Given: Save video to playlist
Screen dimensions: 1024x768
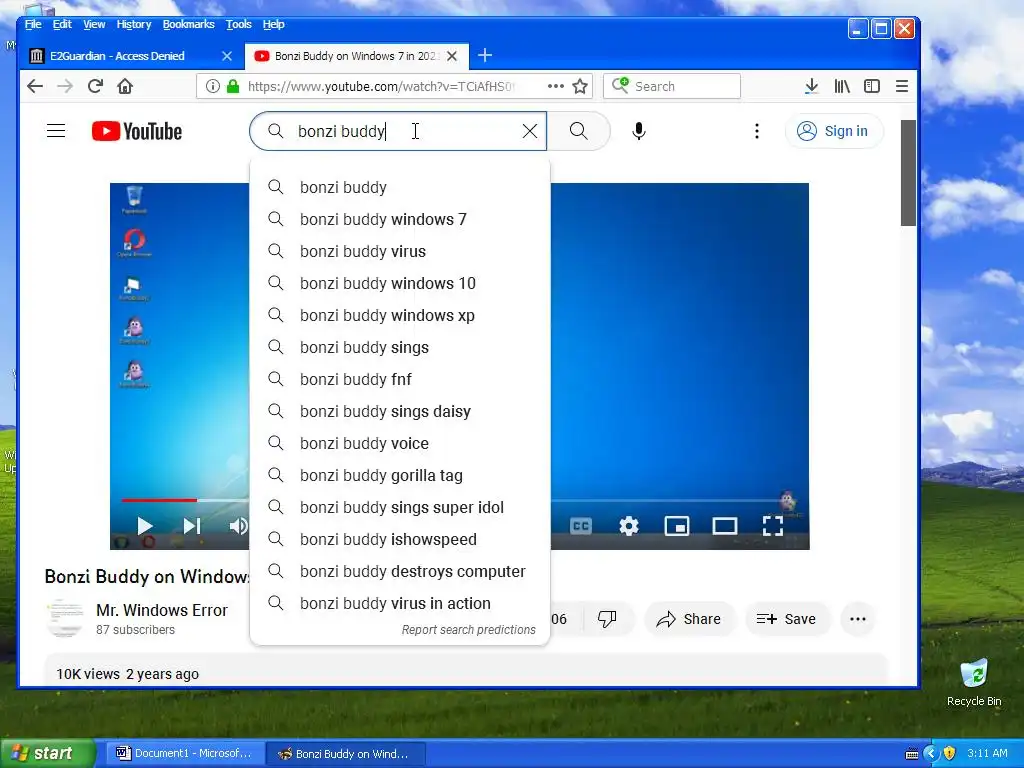Looking at the screenshot, I should [x=787, y=619].
